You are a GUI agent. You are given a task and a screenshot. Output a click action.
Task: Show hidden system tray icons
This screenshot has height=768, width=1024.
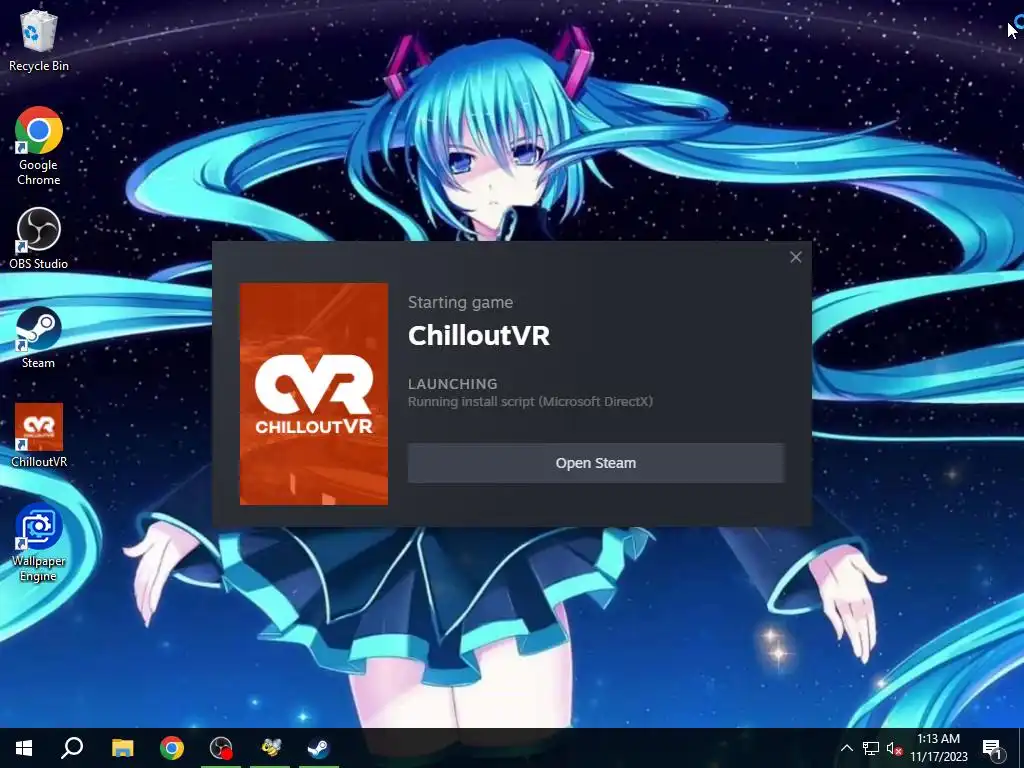coord(846,748)
